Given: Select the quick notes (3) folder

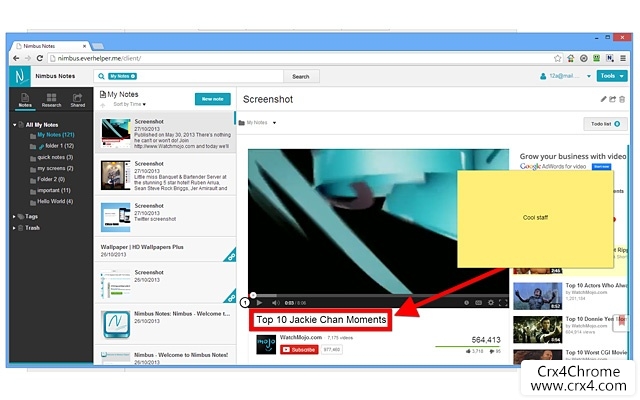Looking at the screenshot, I should [55, 157].
